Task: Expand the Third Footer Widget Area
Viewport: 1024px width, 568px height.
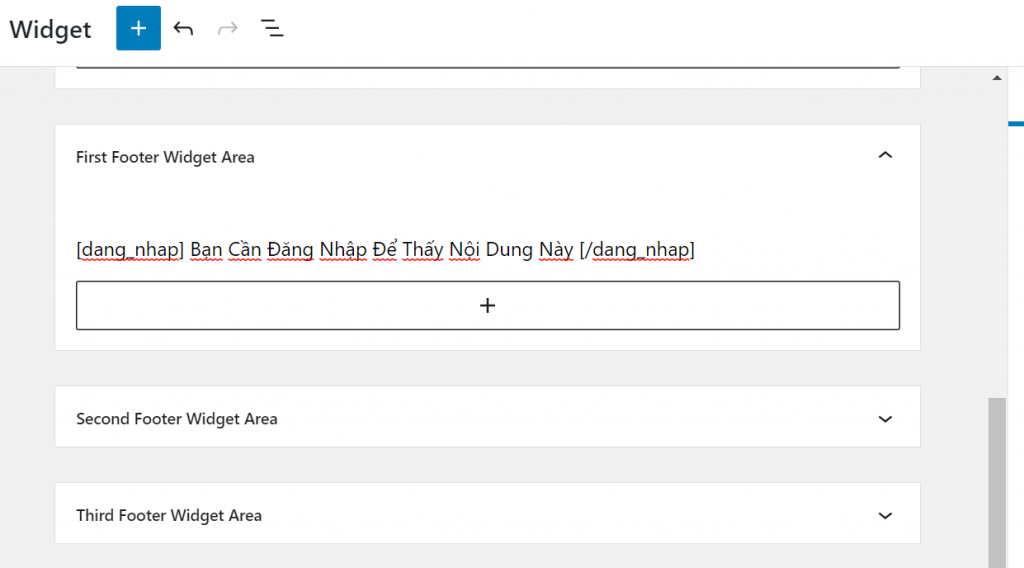Action: coord(885,516)
